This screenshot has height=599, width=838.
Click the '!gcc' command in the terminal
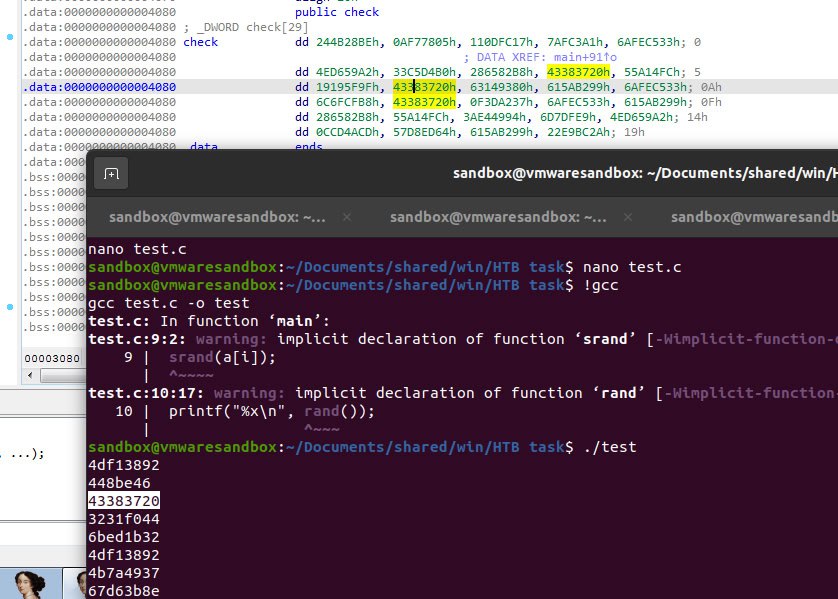601,285
